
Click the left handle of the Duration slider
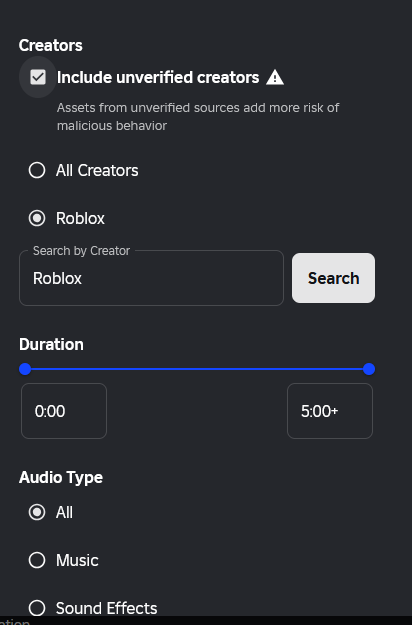(25, 369)
